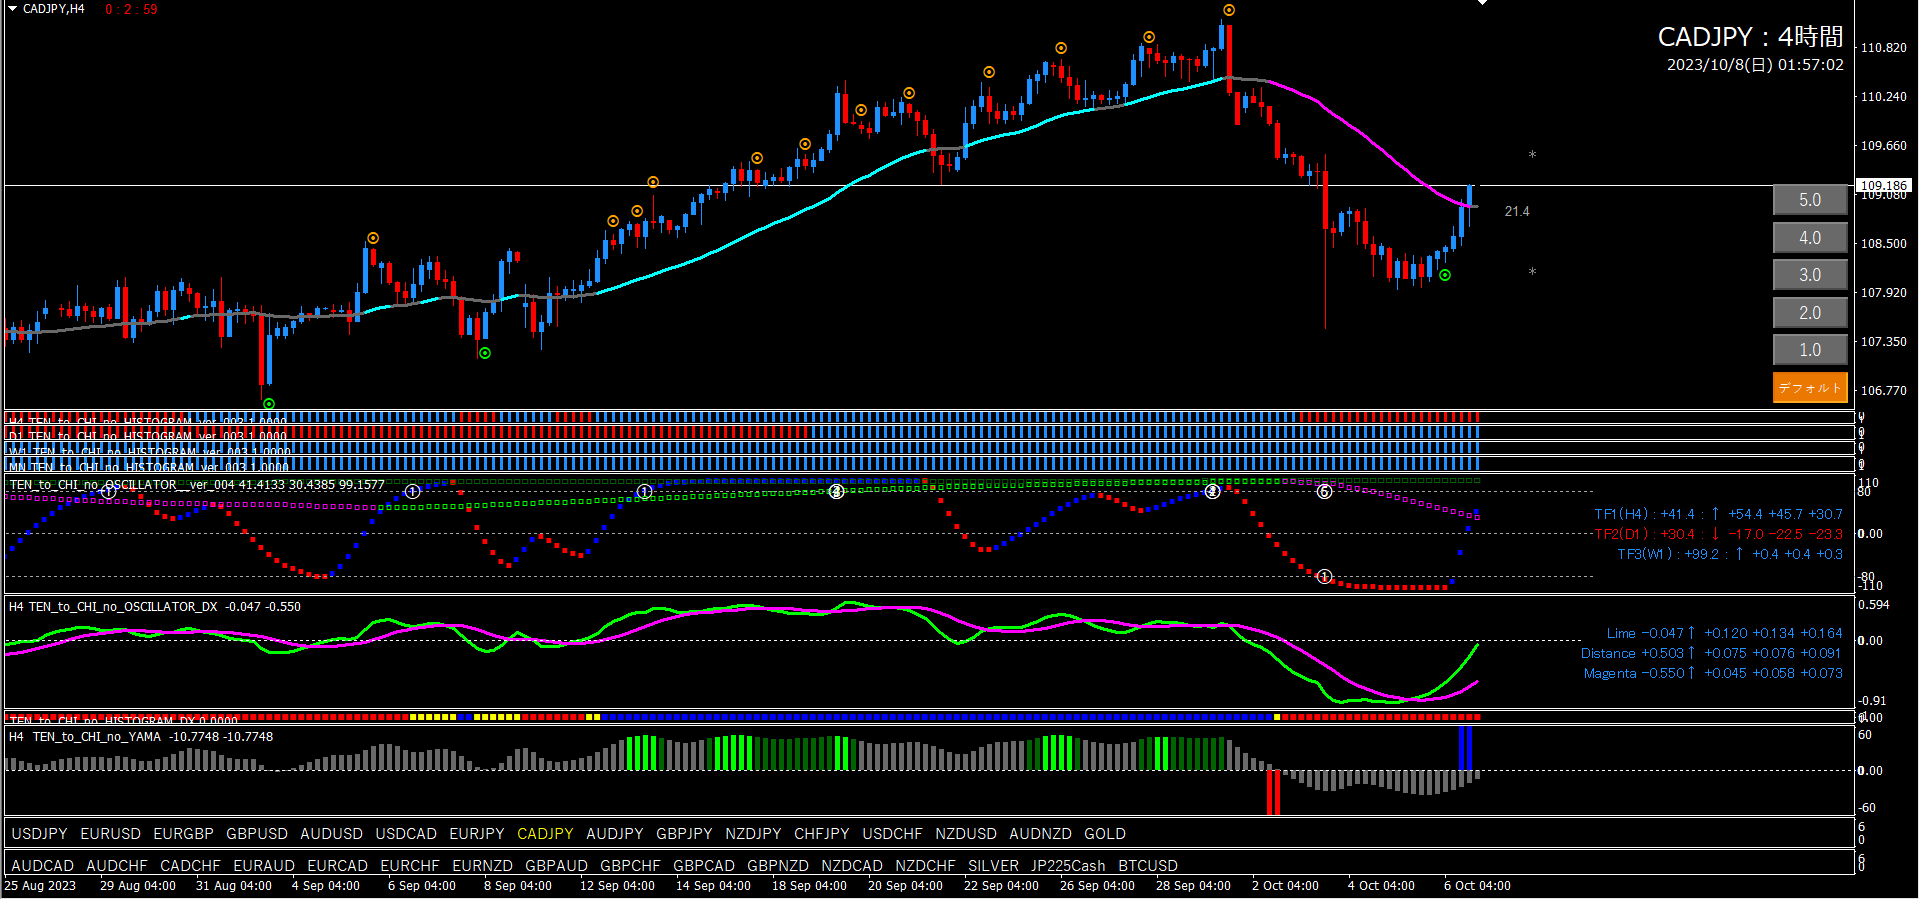Choose the 3.0 scale button

pyautogui.click(x=1810, y=275)
